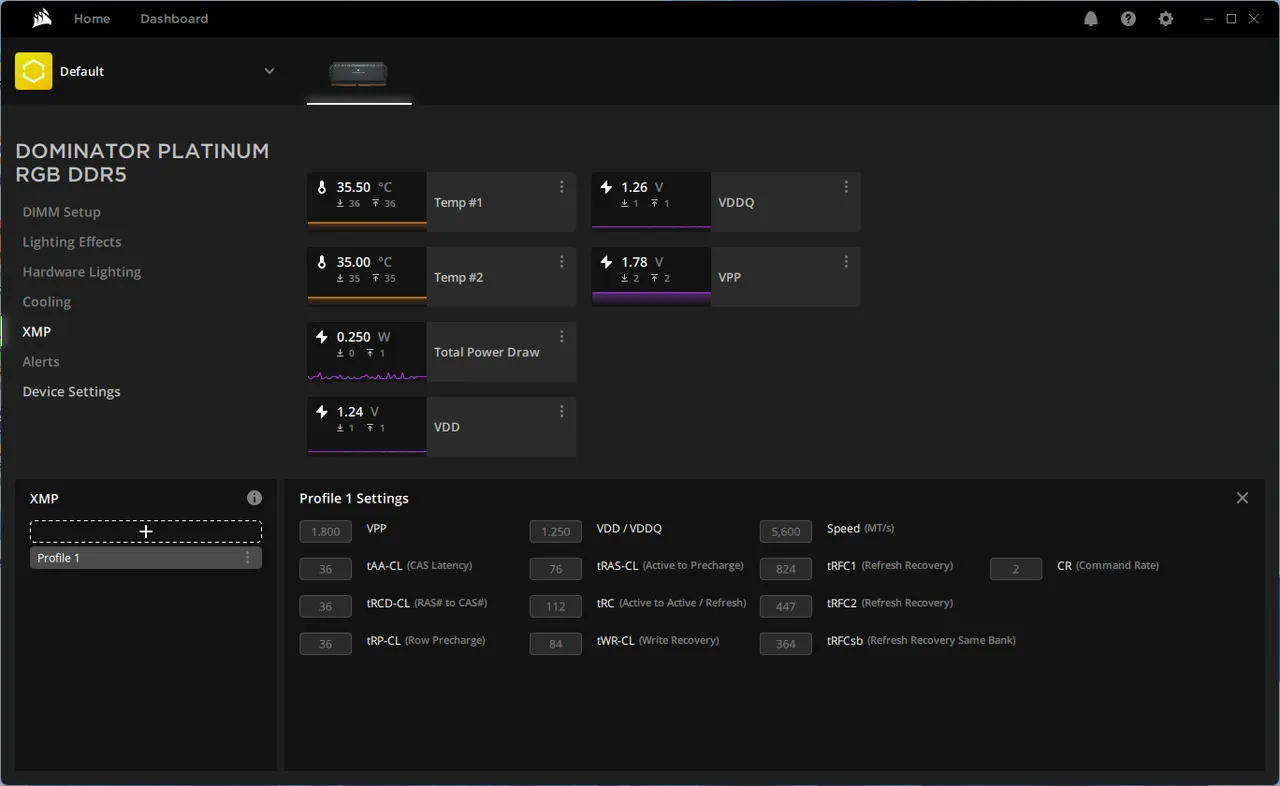This screenshot has width=1280, height=786.
Task: Select XMP in the sidebar
Action: 37,332
